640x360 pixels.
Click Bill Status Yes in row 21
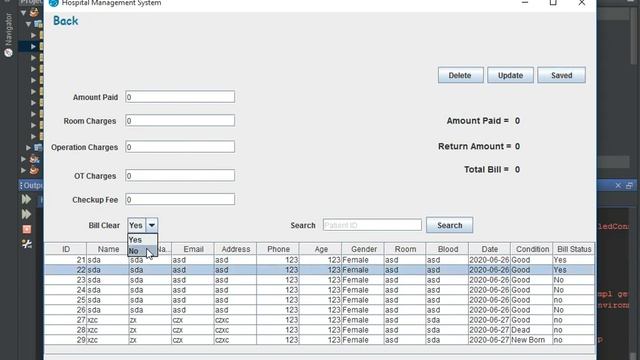pyautogui.click(x=574, y=260)
